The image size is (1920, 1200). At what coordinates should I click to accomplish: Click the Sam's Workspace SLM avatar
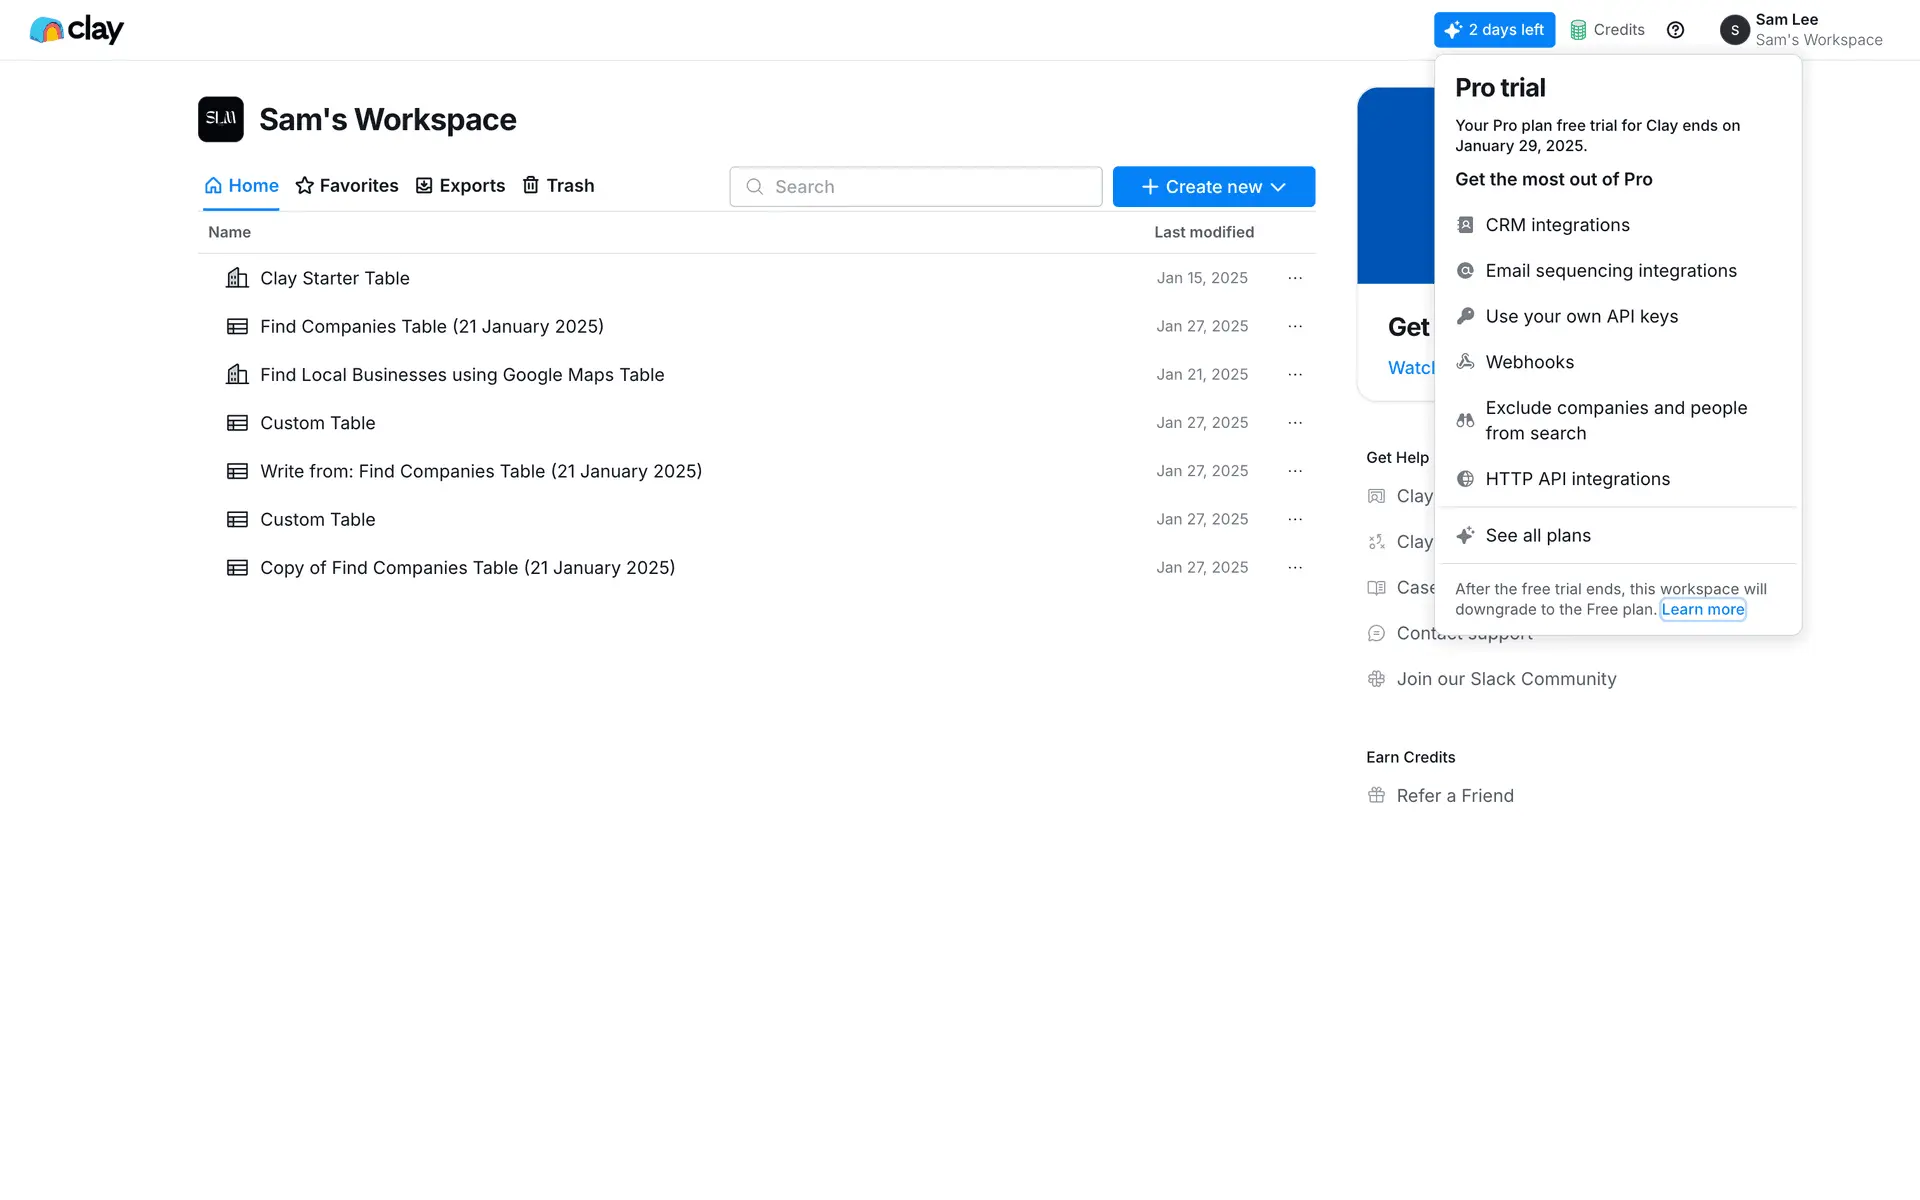220,119
